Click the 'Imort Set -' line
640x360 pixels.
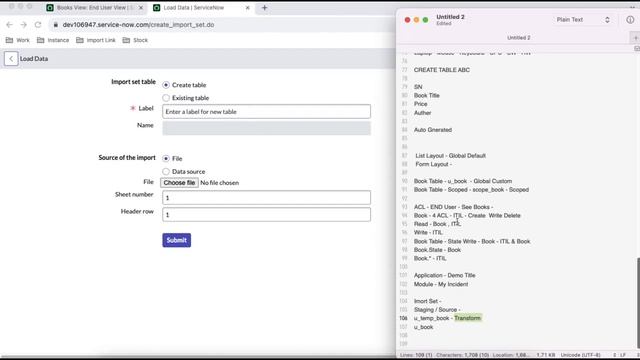click(427, 301)
